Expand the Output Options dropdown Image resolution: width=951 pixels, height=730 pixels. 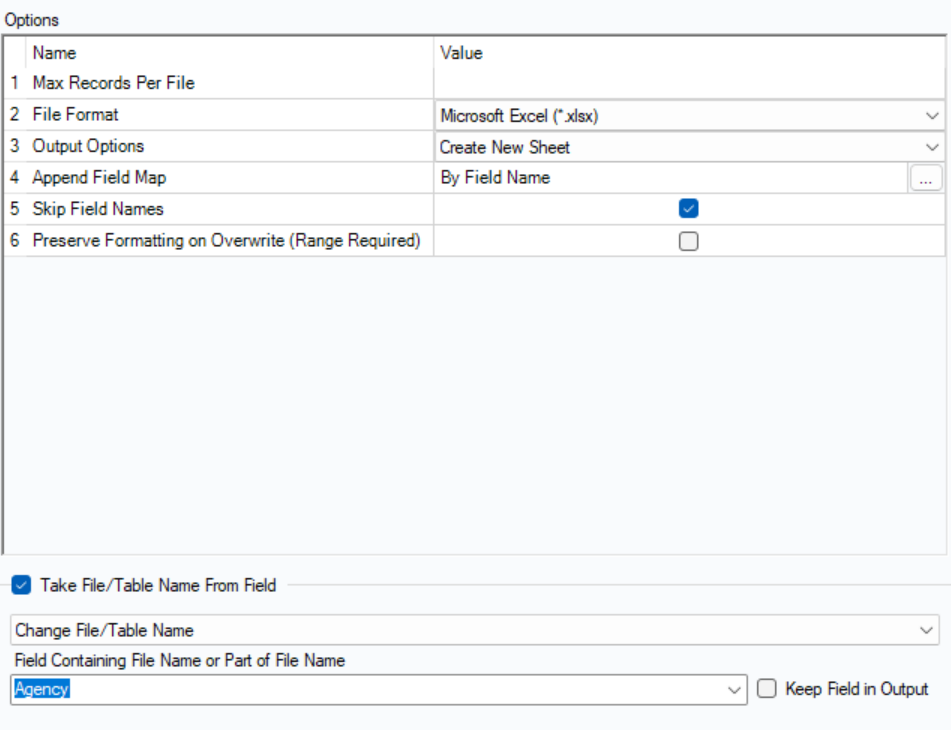[x=932, y=147]
